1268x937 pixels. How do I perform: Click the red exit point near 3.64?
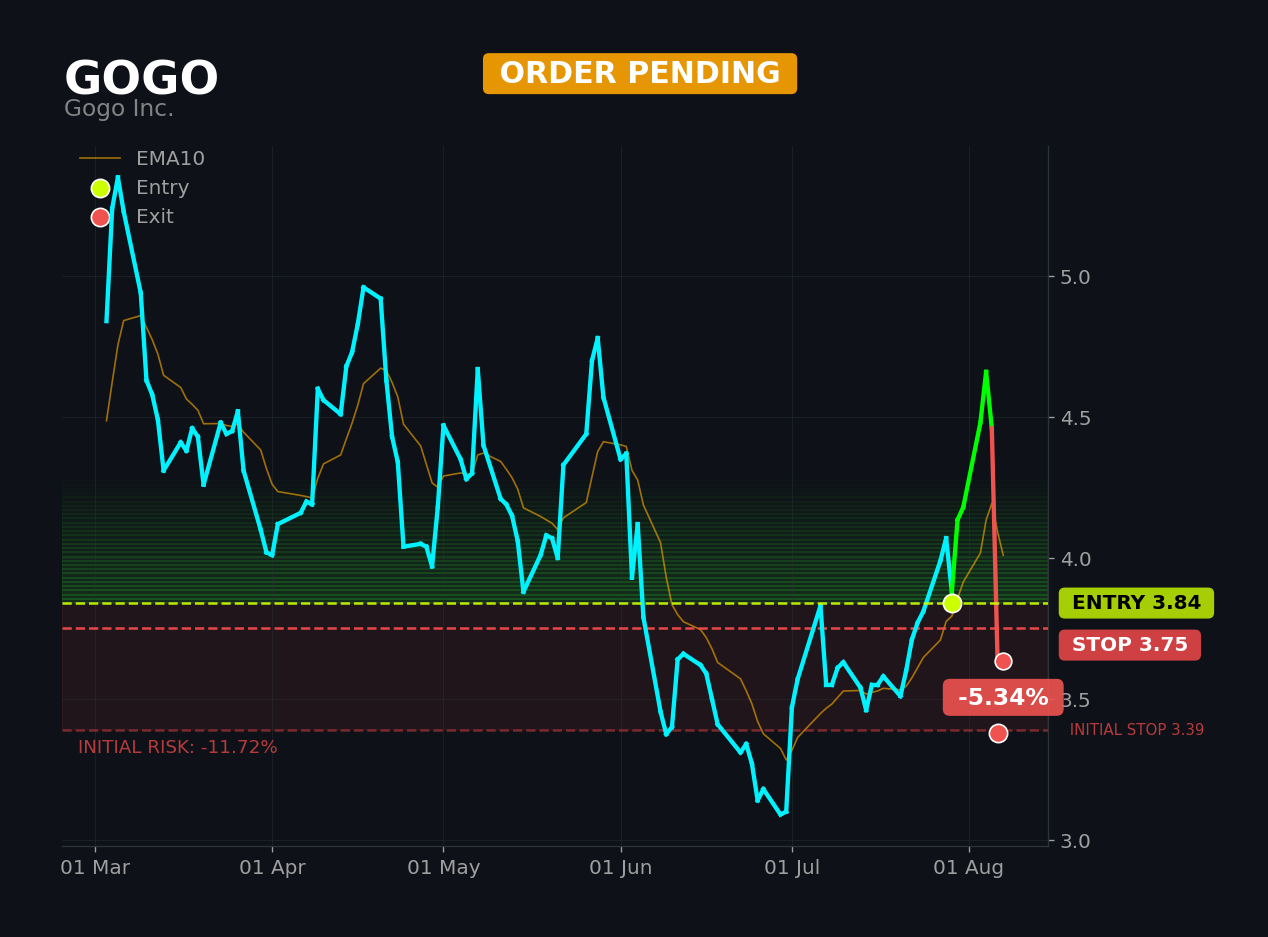point(1003,661)
